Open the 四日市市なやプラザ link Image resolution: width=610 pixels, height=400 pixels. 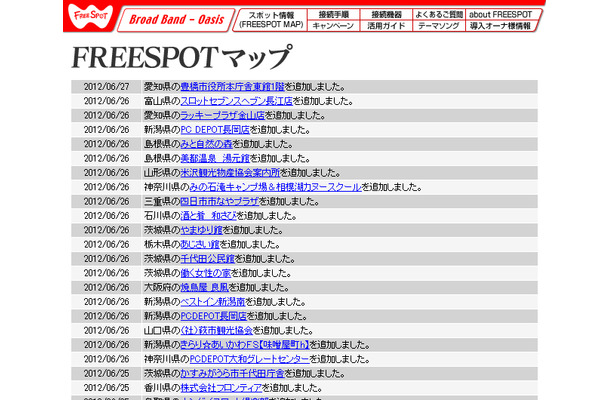(x=220, y=202)
